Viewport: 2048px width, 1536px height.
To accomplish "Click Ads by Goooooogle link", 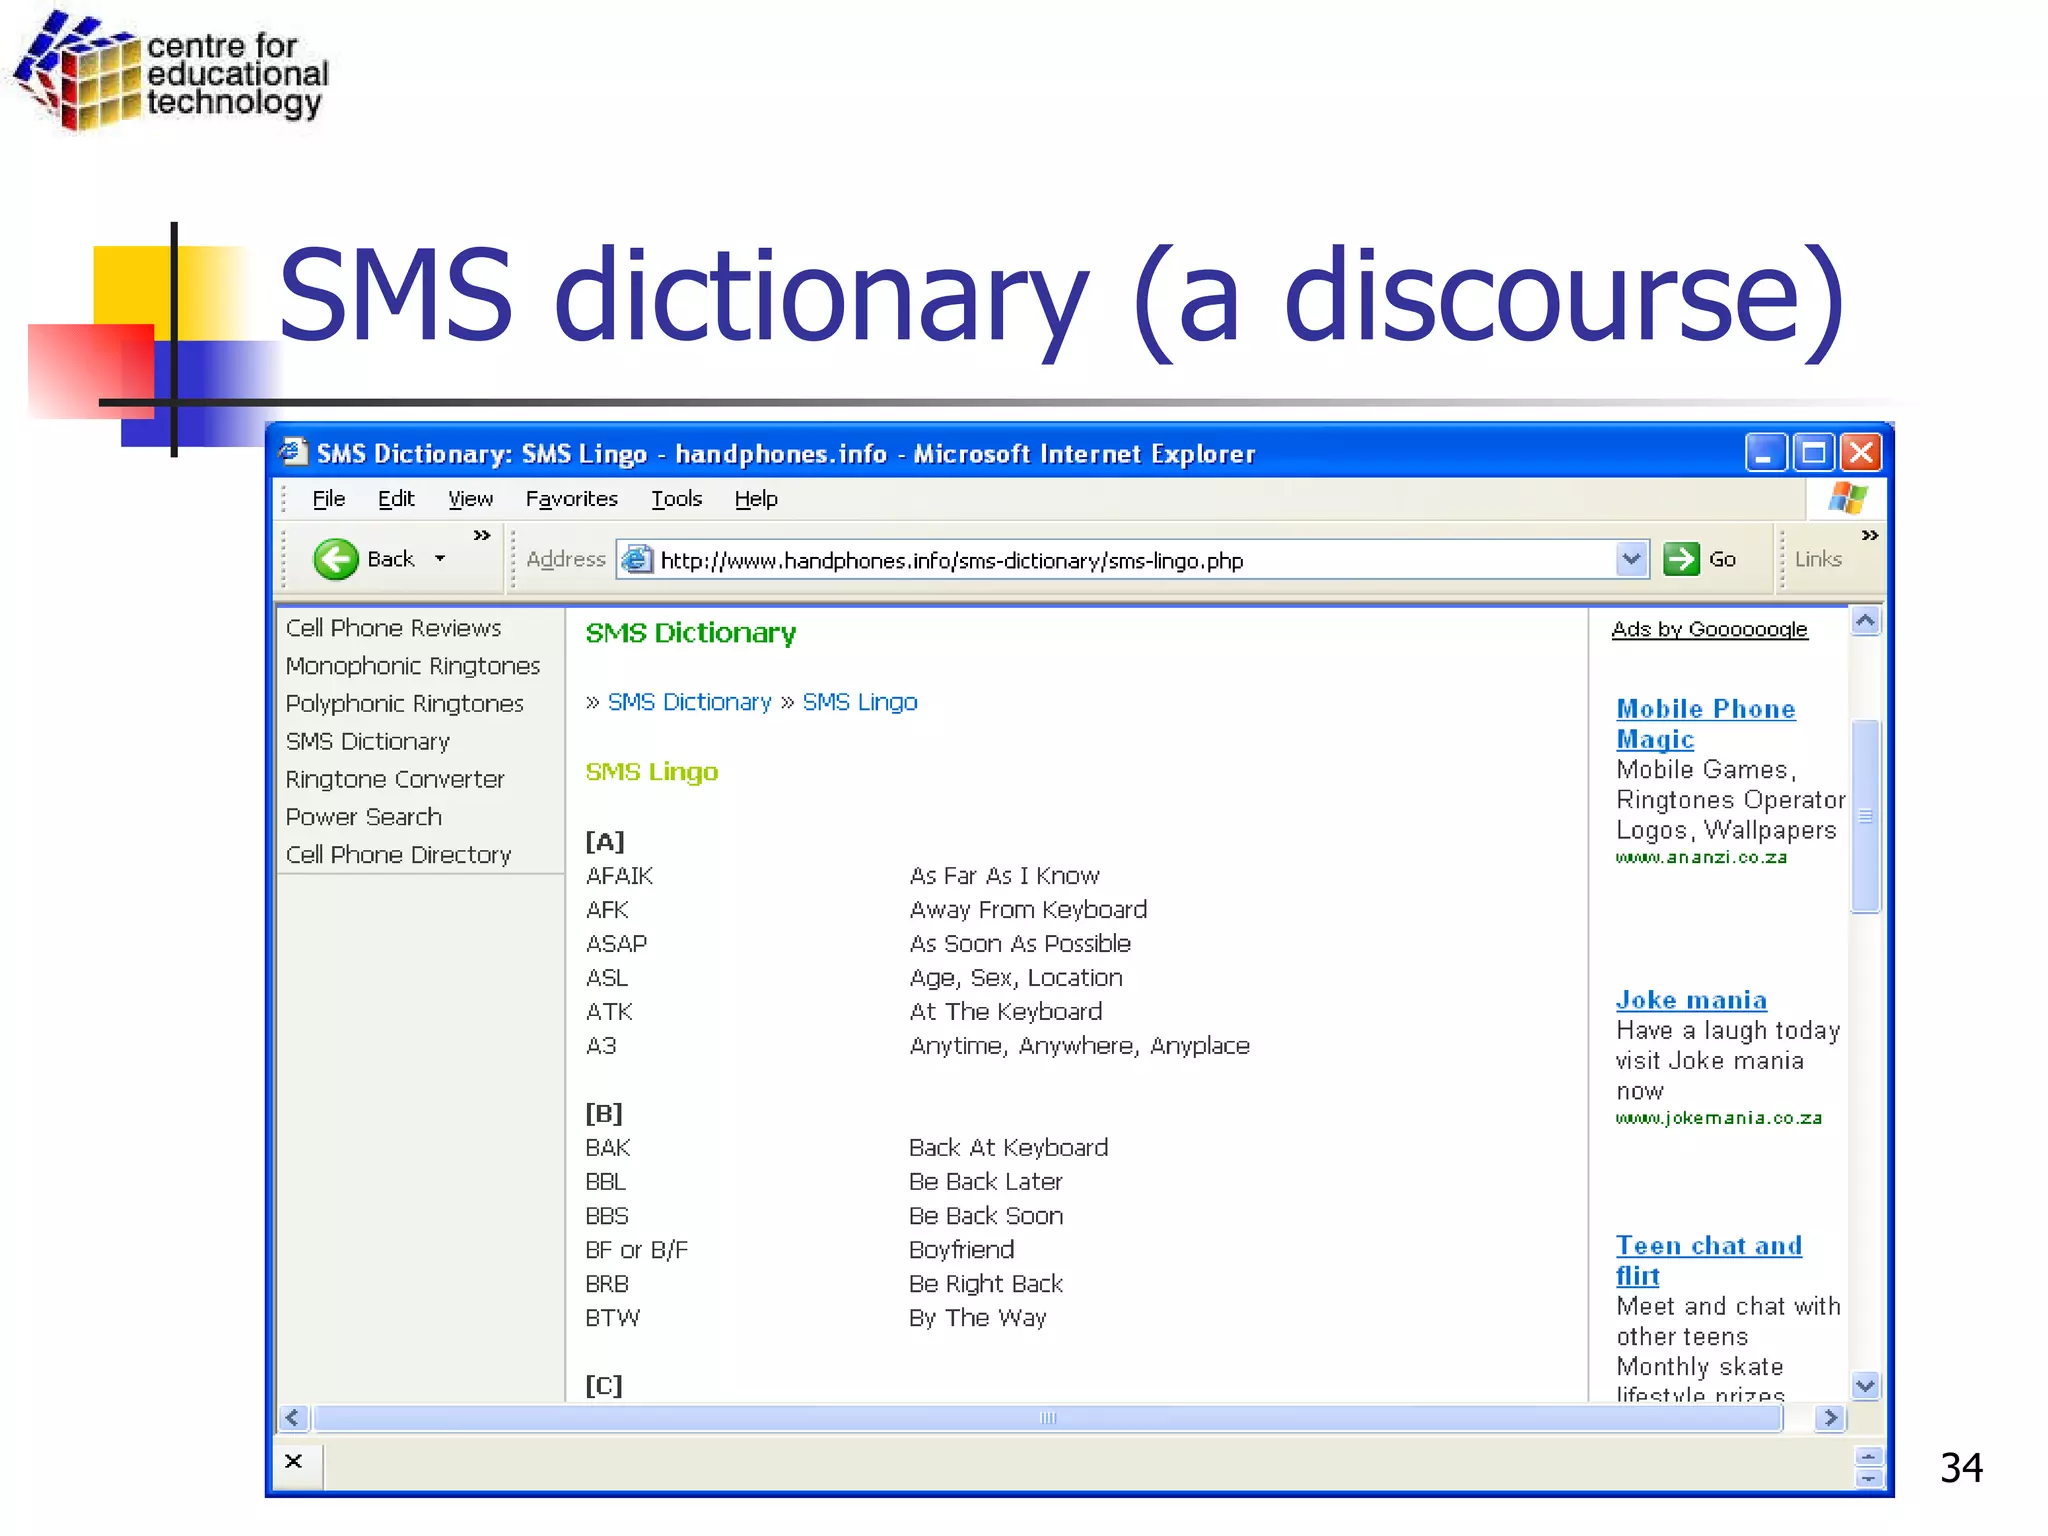I will click(1709, 629).
